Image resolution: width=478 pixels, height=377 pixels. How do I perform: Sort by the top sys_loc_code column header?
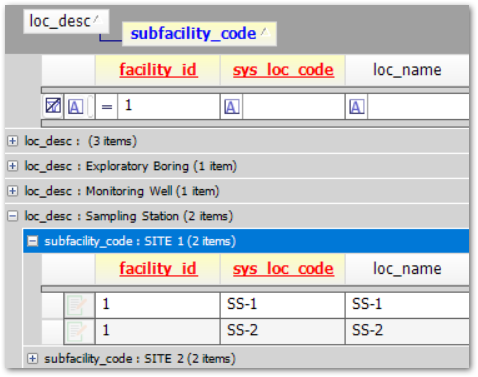[x=283, y=70]
